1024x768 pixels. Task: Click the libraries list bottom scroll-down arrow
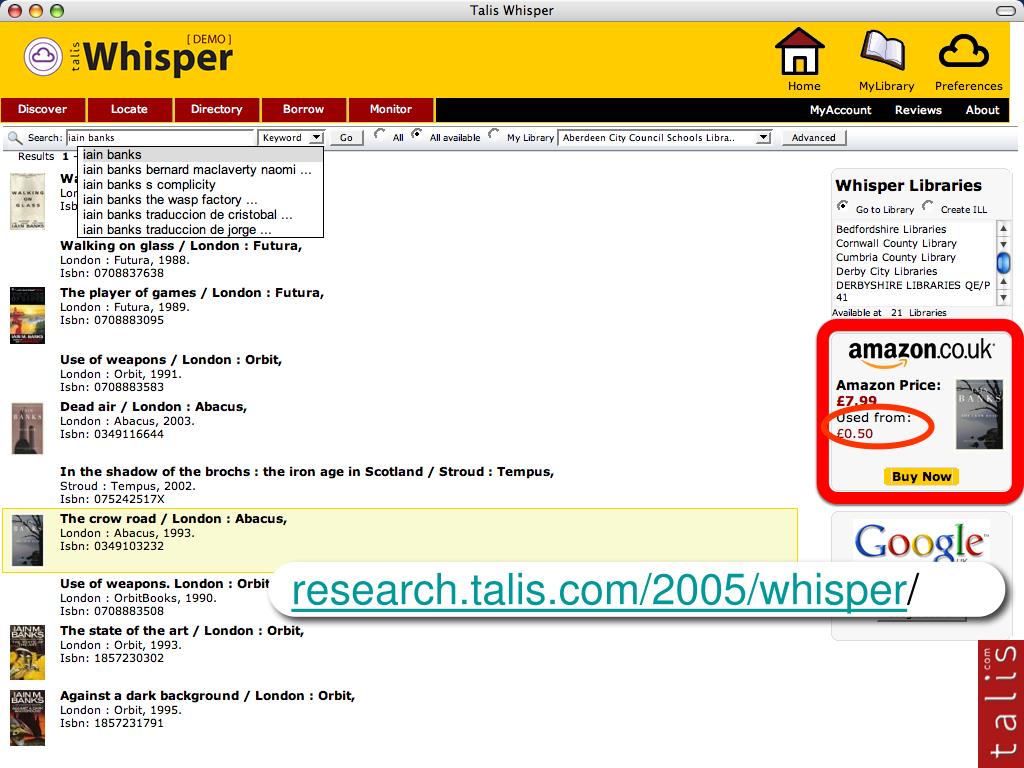tap(1003, 298)
